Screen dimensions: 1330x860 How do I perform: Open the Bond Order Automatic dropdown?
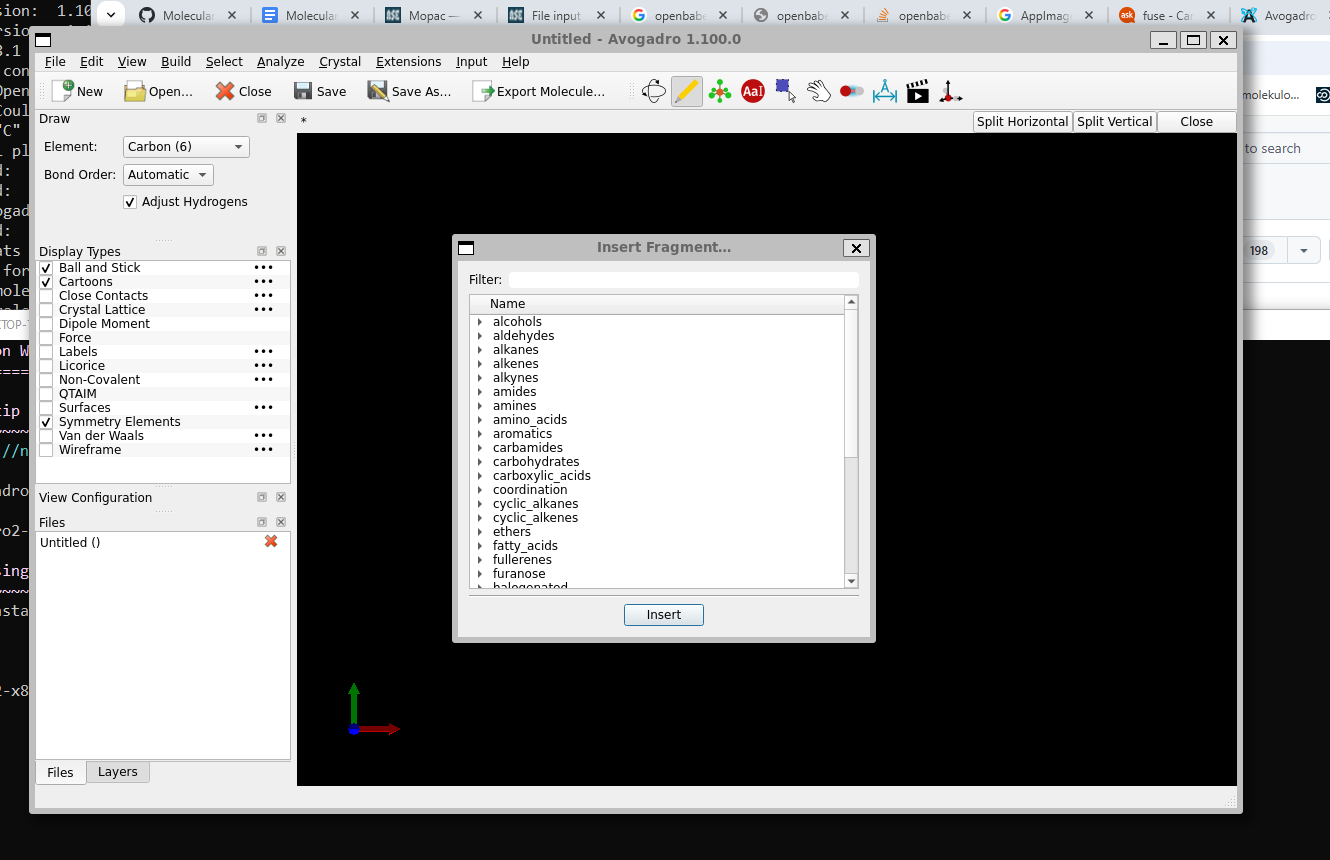(168, 175)
